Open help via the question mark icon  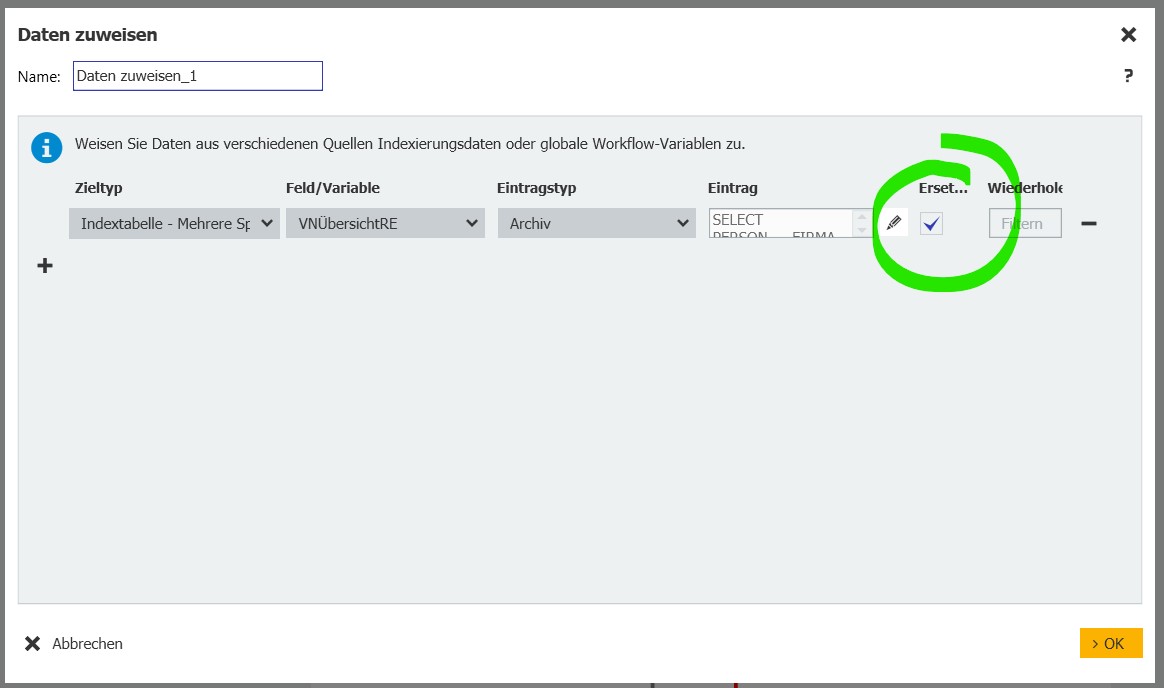click(1128, 76)
